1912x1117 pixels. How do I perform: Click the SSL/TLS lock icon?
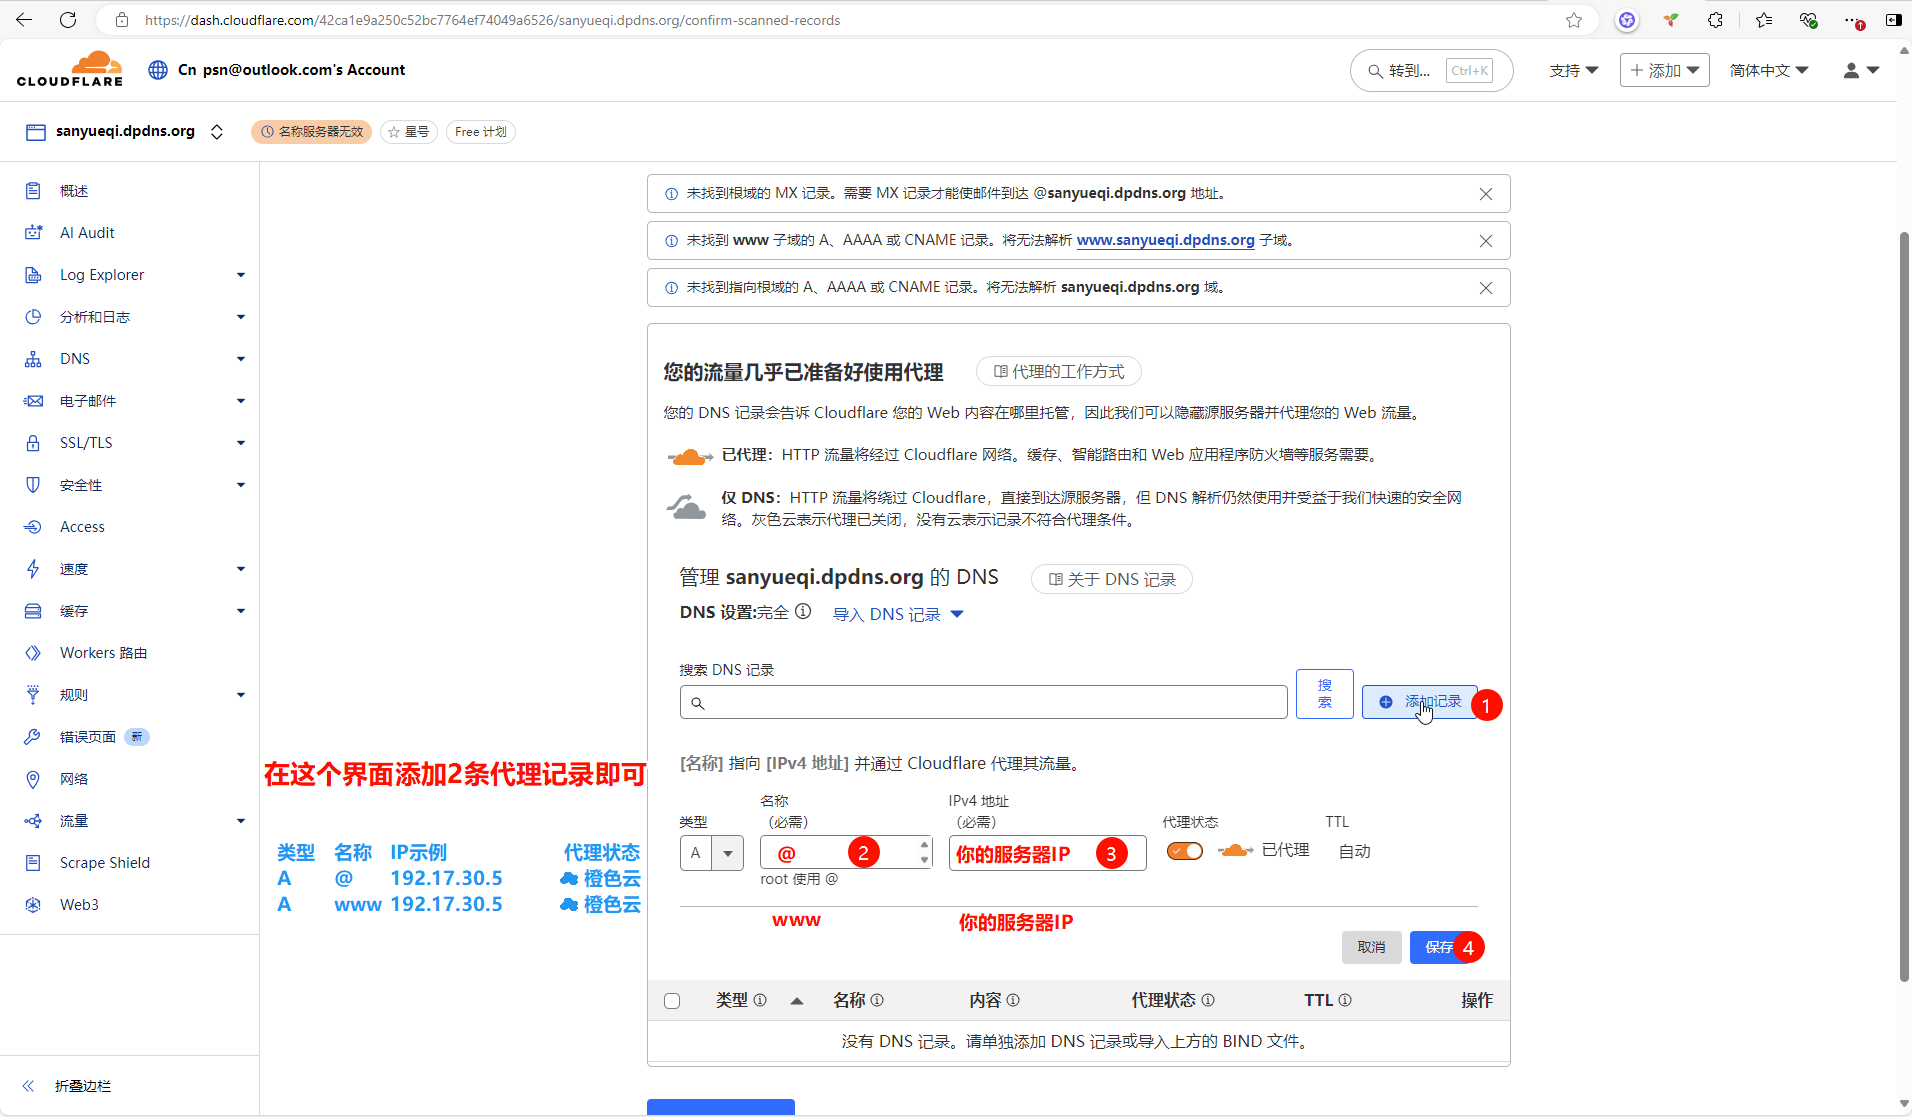(33, 443)
